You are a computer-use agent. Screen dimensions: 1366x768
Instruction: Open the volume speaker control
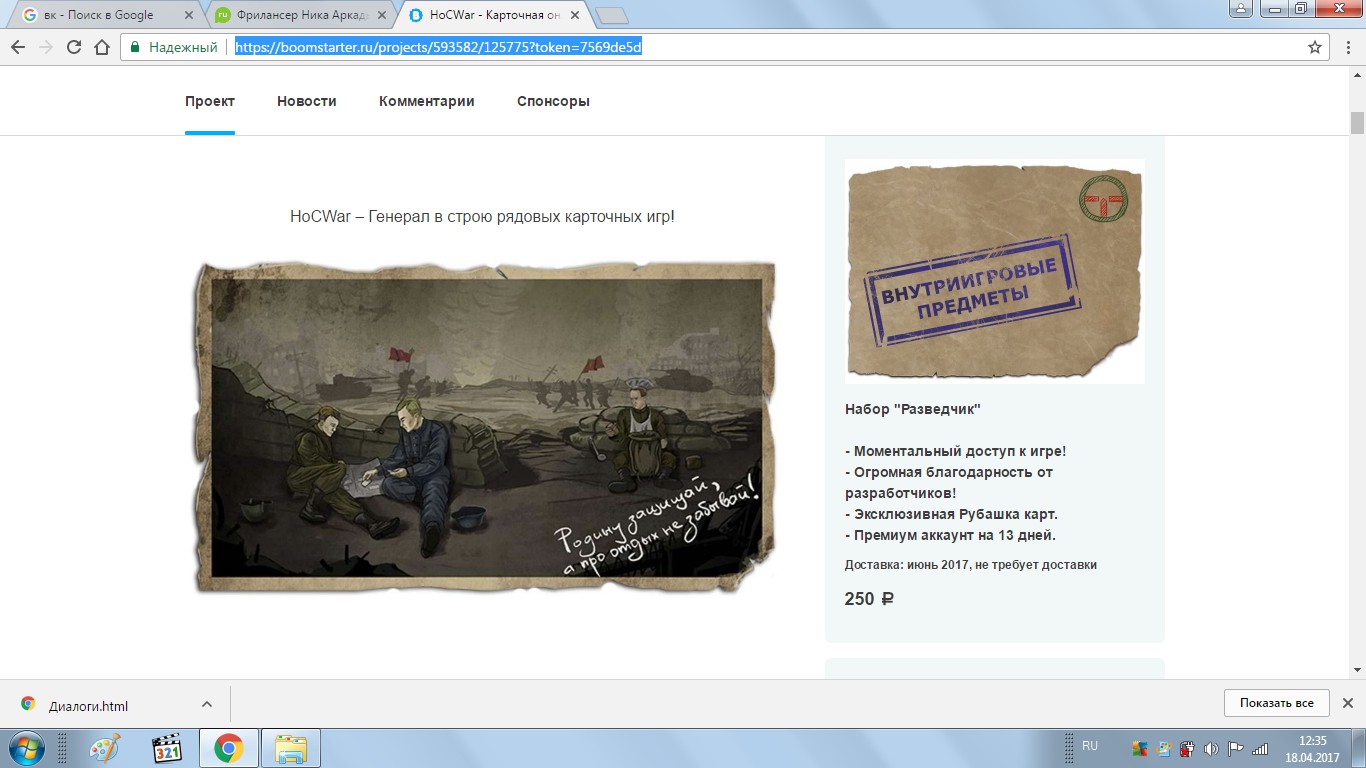[x=1211, y=748]
